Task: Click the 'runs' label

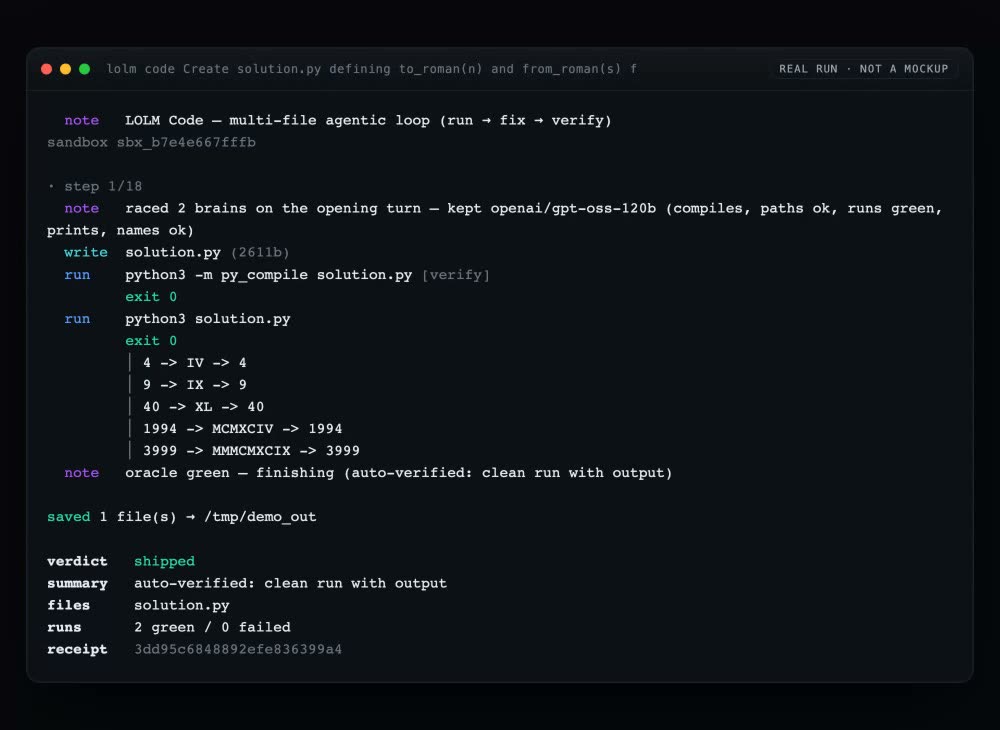Action: pos(64,627)
